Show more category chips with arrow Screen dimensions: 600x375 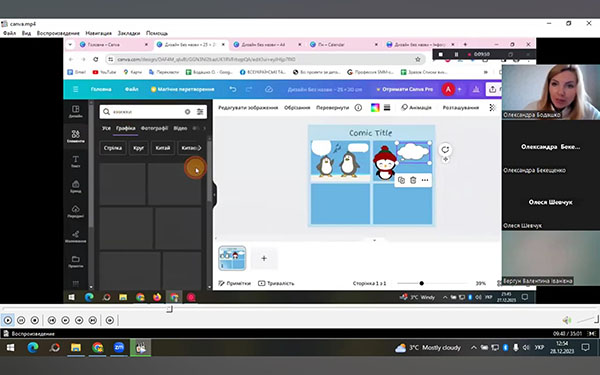point(199,148)
